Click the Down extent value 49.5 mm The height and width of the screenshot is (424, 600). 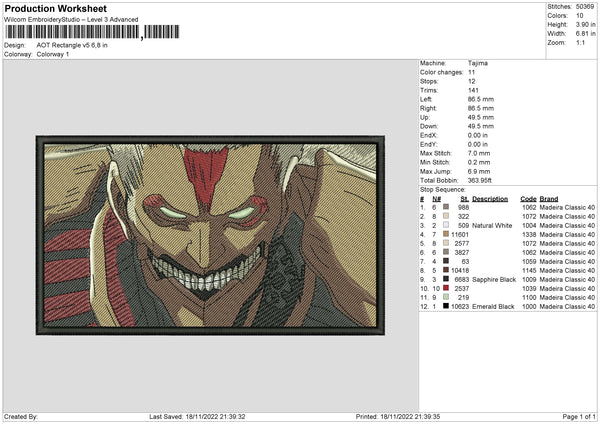481,126
